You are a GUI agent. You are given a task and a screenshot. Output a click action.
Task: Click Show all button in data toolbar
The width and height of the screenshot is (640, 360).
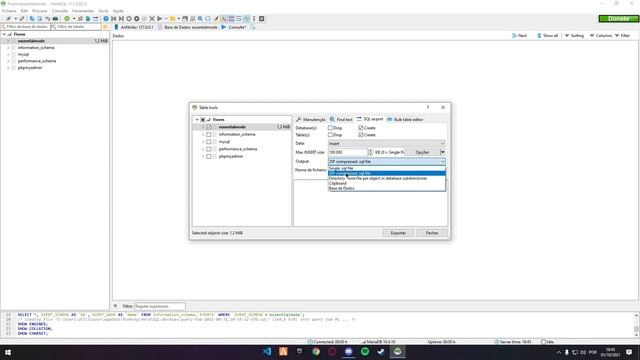point(547,36)
